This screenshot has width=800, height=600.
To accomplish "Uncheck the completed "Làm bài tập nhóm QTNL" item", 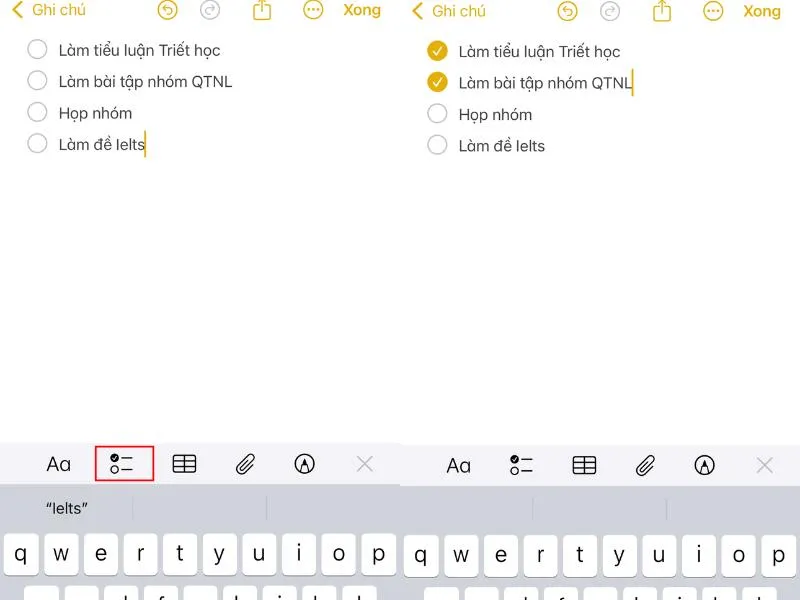I will pos(437,82).
